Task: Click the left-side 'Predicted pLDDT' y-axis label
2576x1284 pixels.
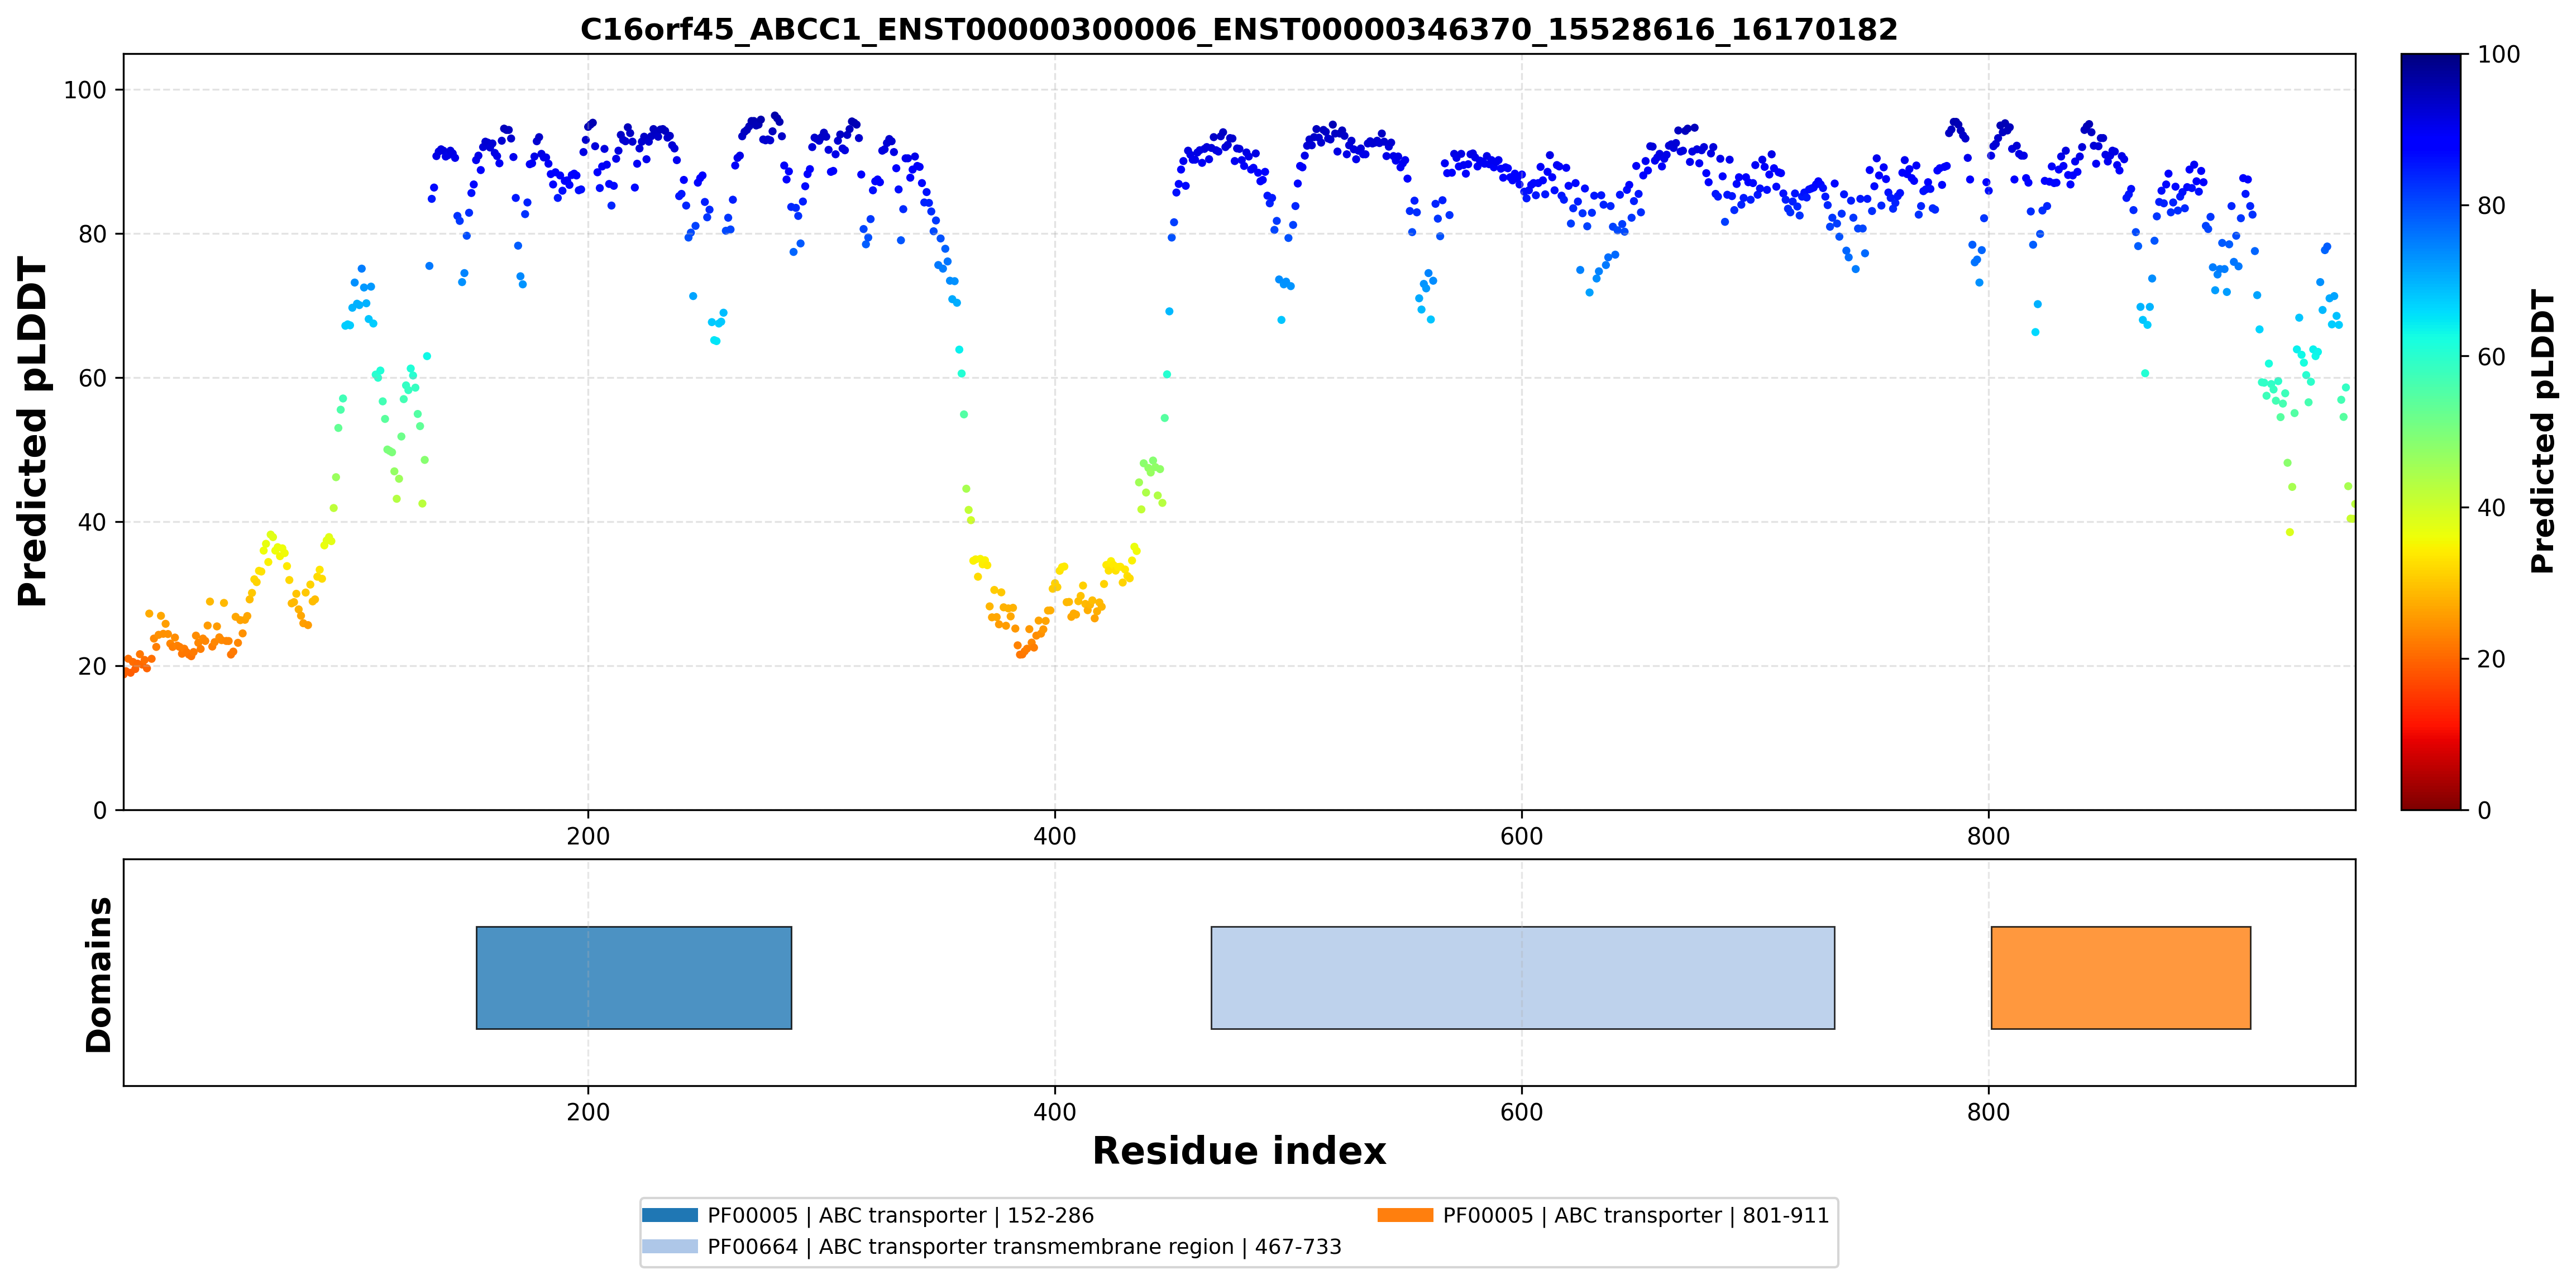Action: (32, 432)
